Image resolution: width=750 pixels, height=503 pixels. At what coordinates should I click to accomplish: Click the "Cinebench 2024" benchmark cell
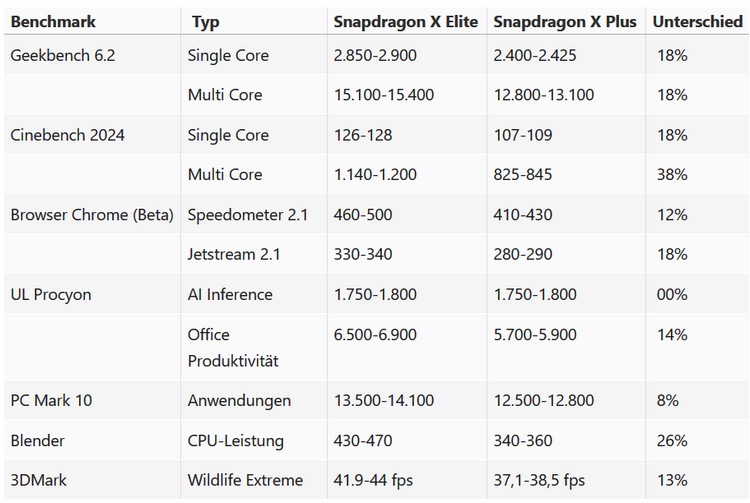(x=67, y=135)
